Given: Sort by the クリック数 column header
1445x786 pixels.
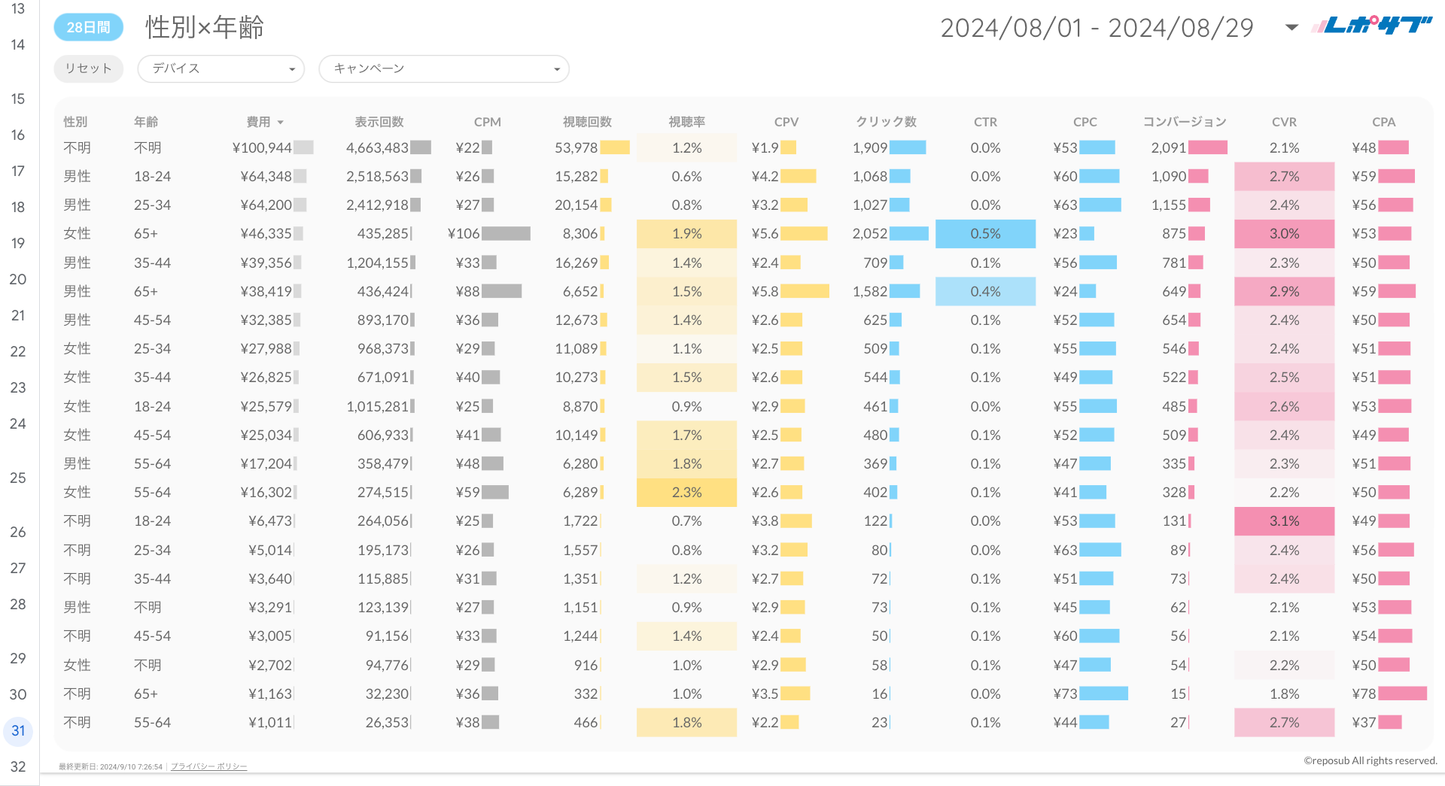Looking at the screenshot, I should click(x=886, y=122).
